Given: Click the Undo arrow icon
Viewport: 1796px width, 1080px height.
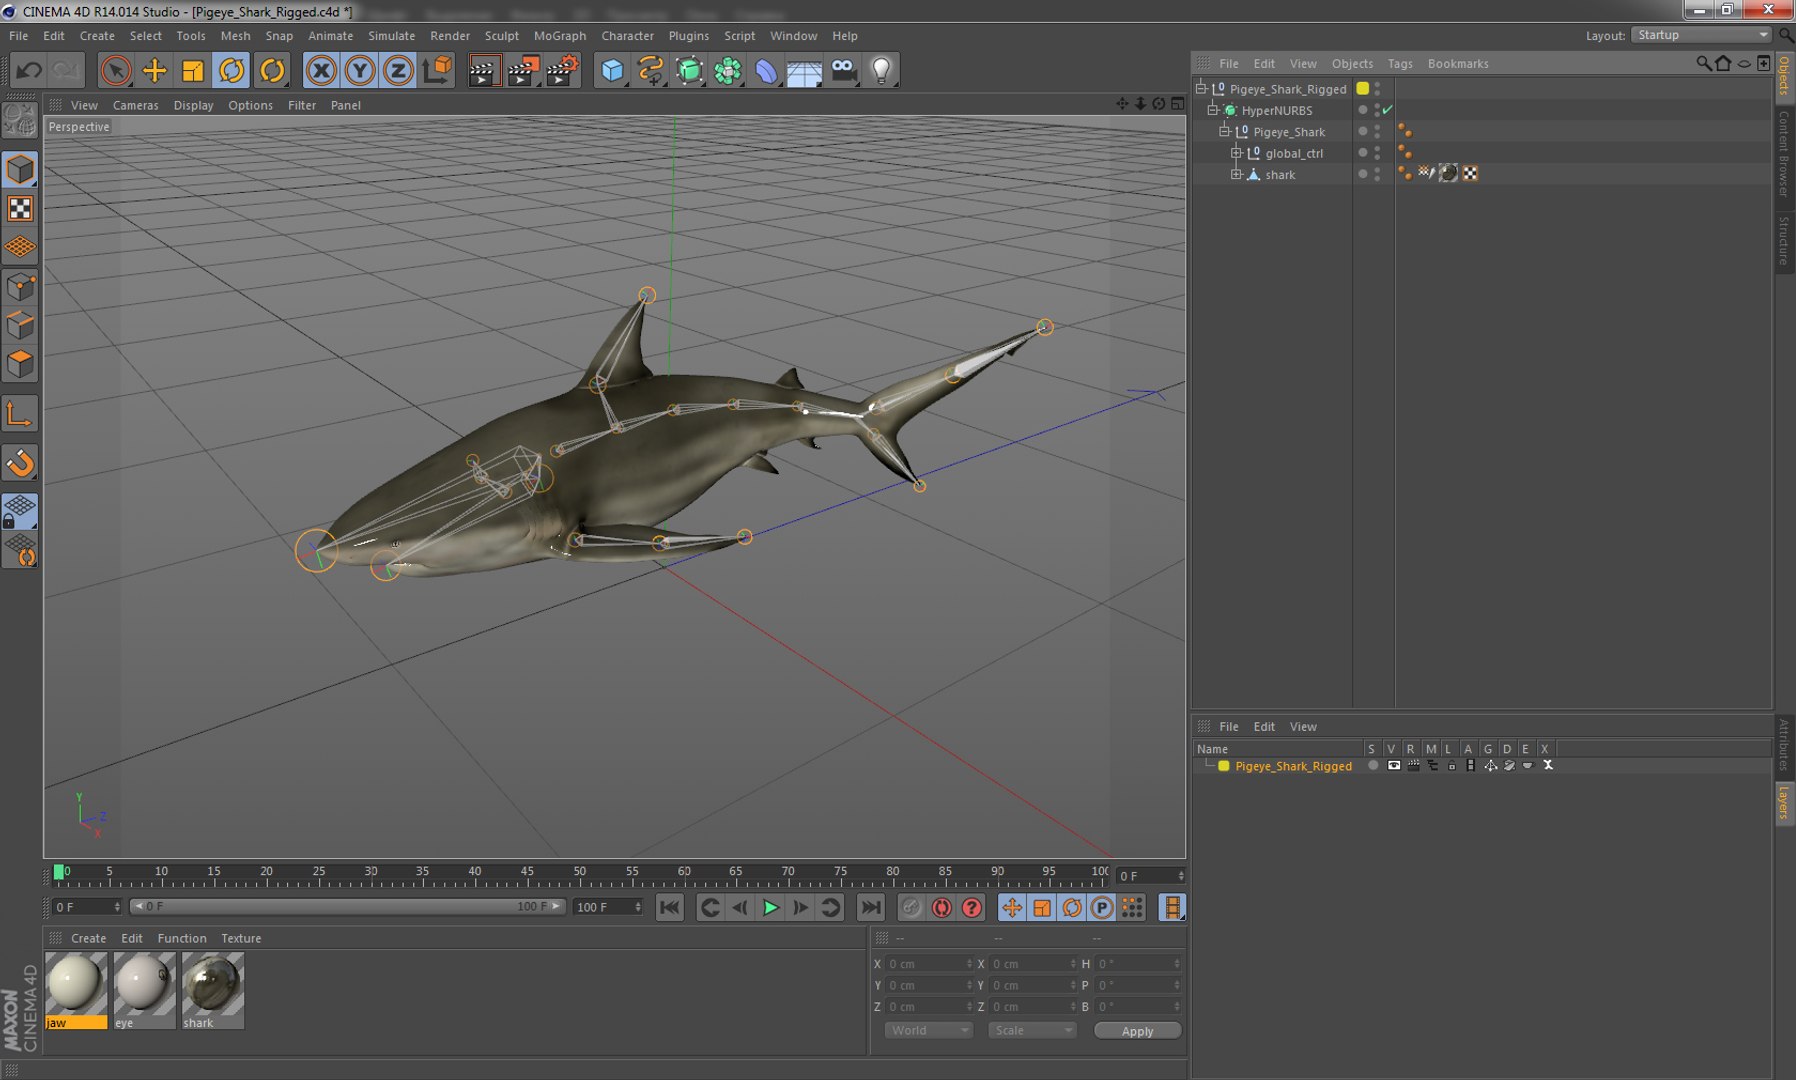Looking at the screenshot, I should coord(29,70).
